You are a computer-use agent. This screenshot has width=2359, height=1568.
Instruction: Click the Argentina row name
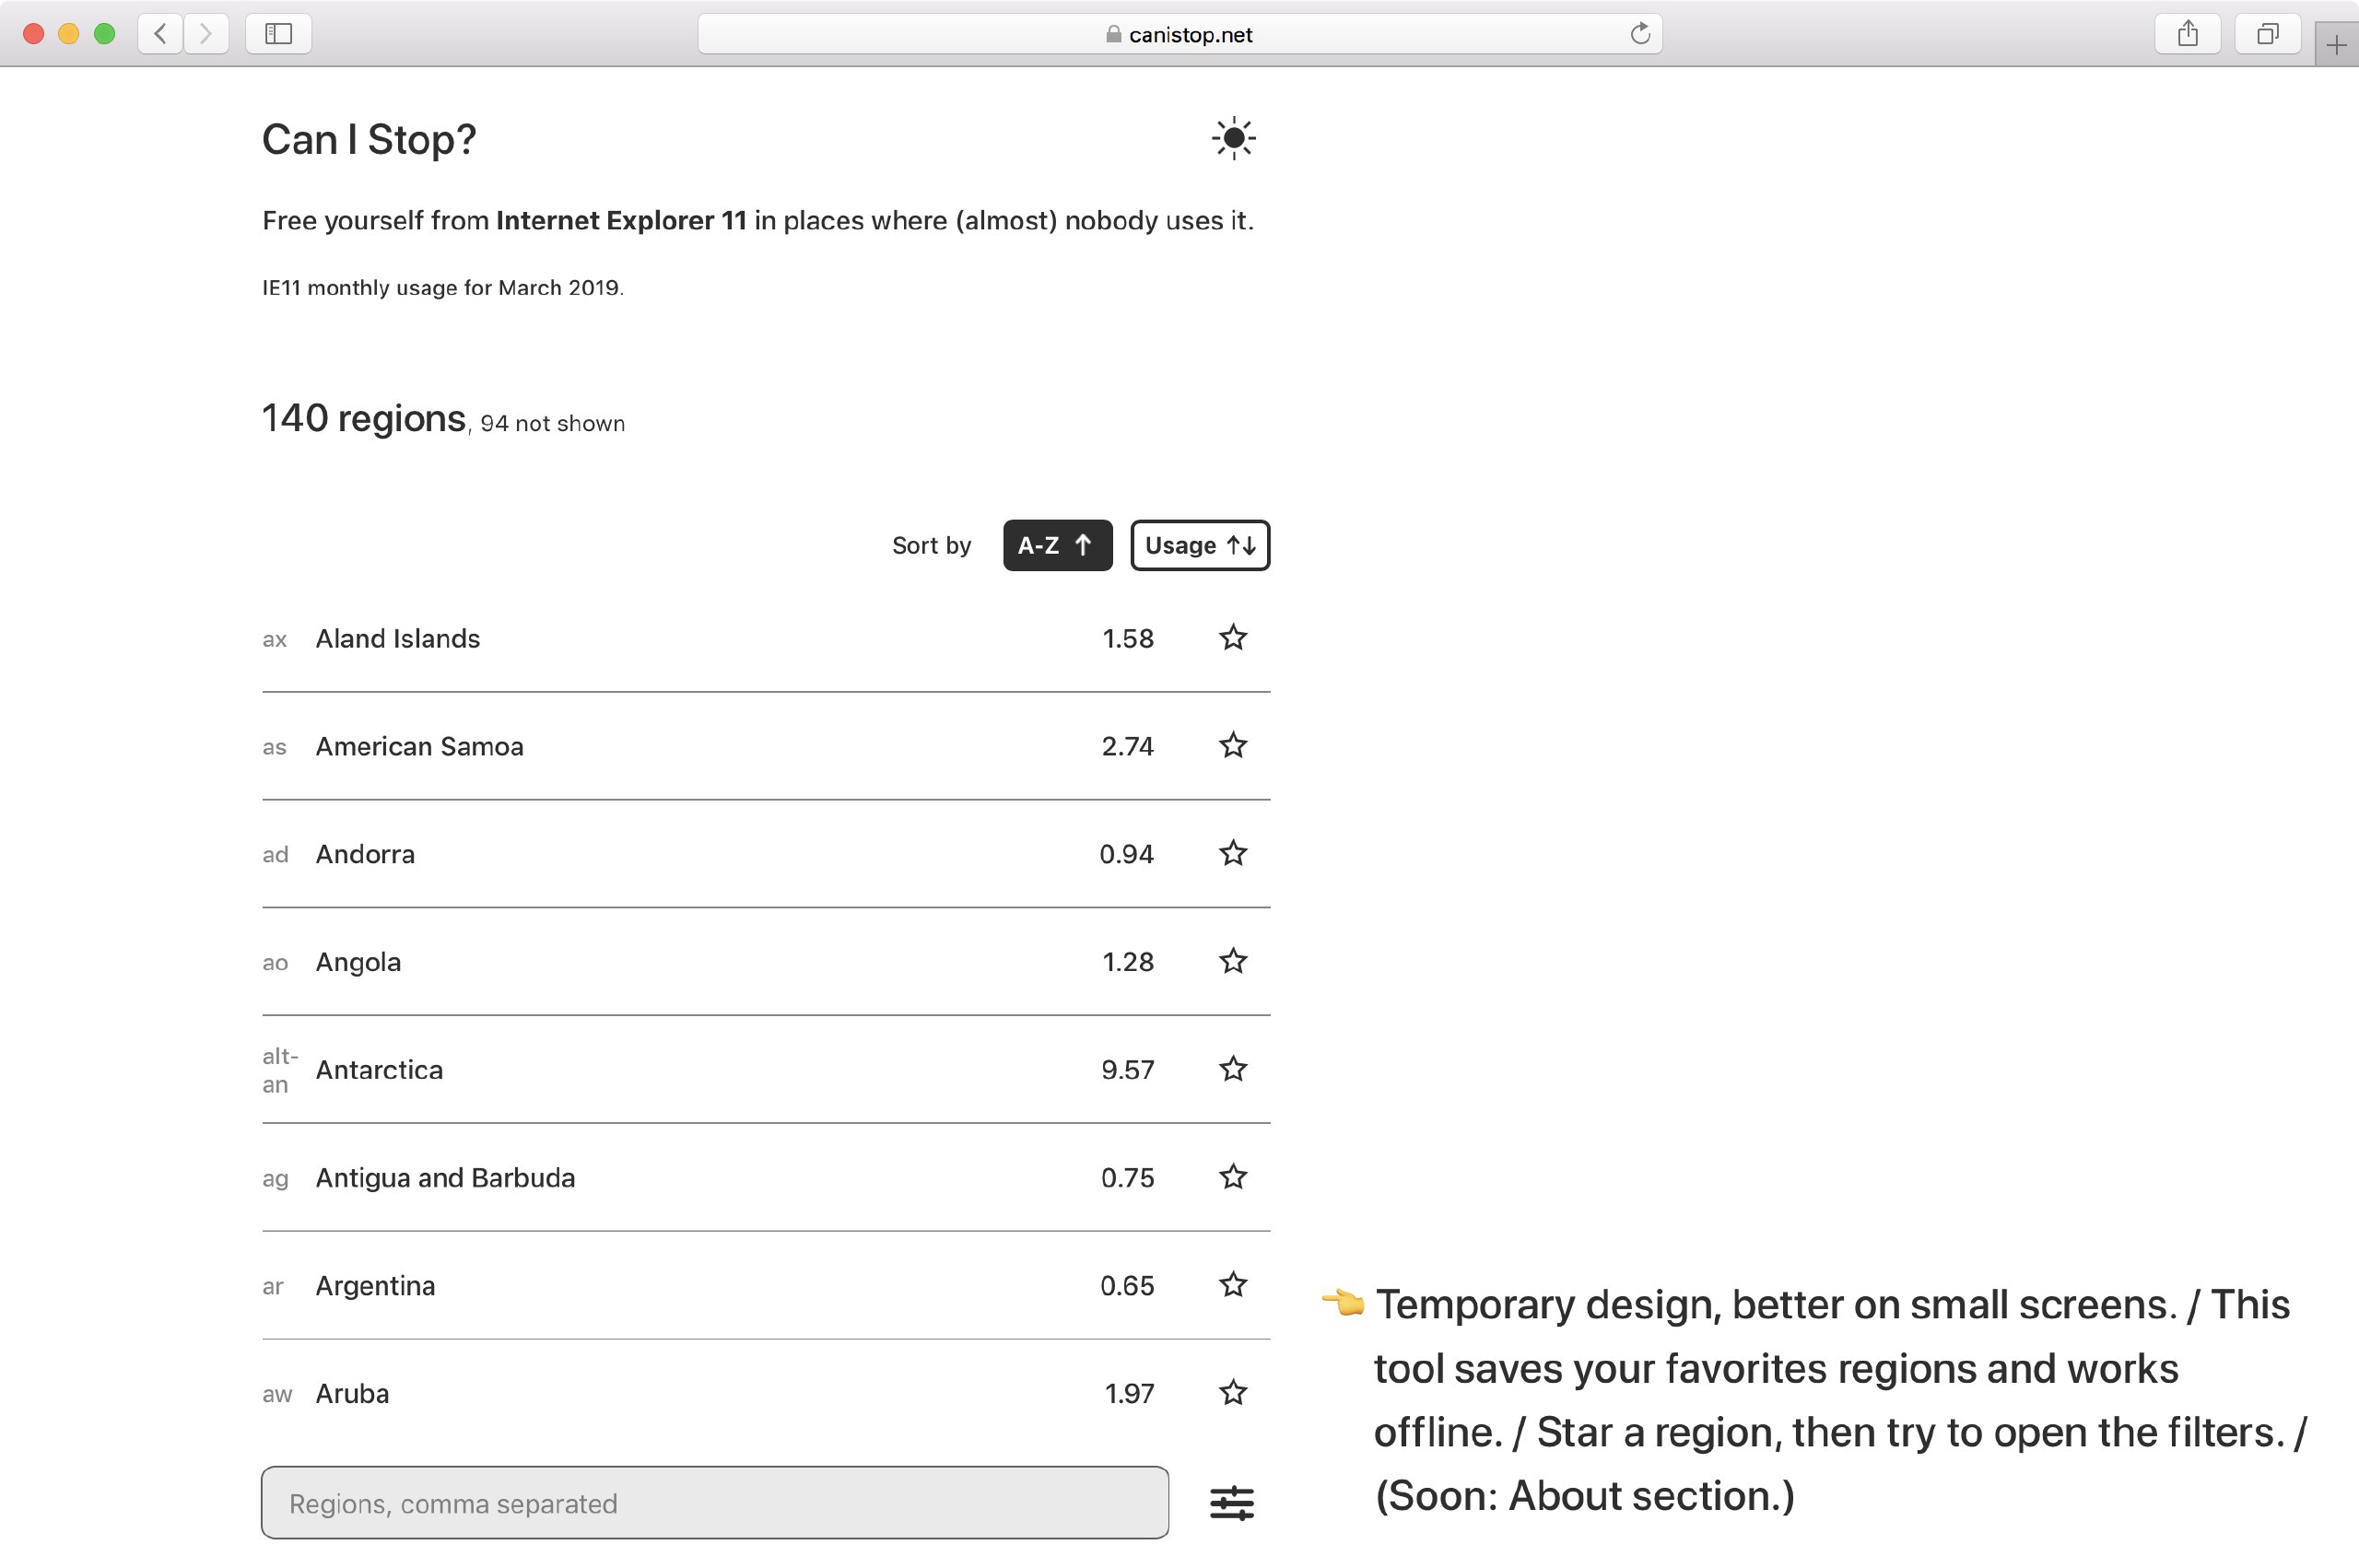376,1285
